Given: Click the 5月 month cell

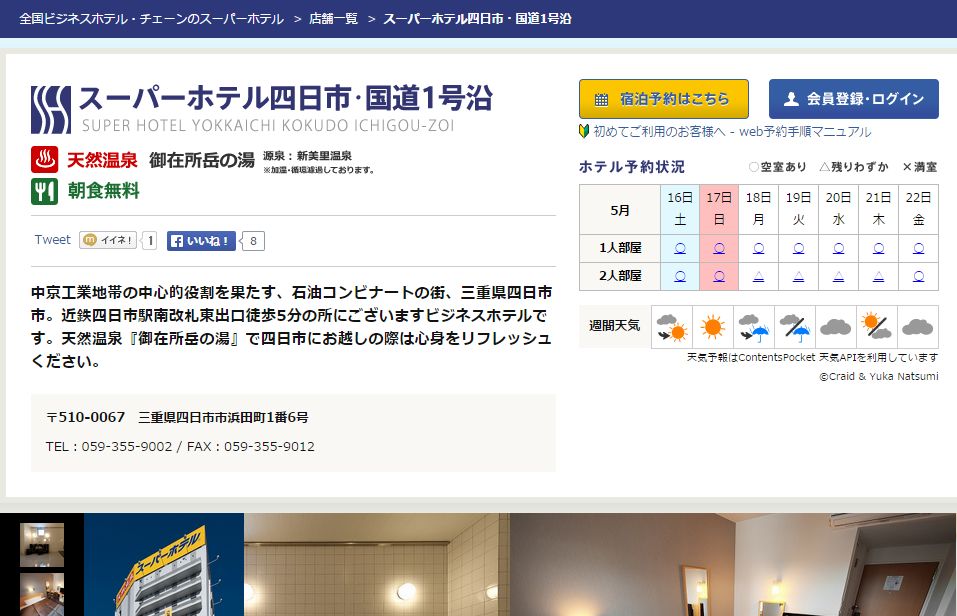Looking at the screenshot, I should (619, 210).
